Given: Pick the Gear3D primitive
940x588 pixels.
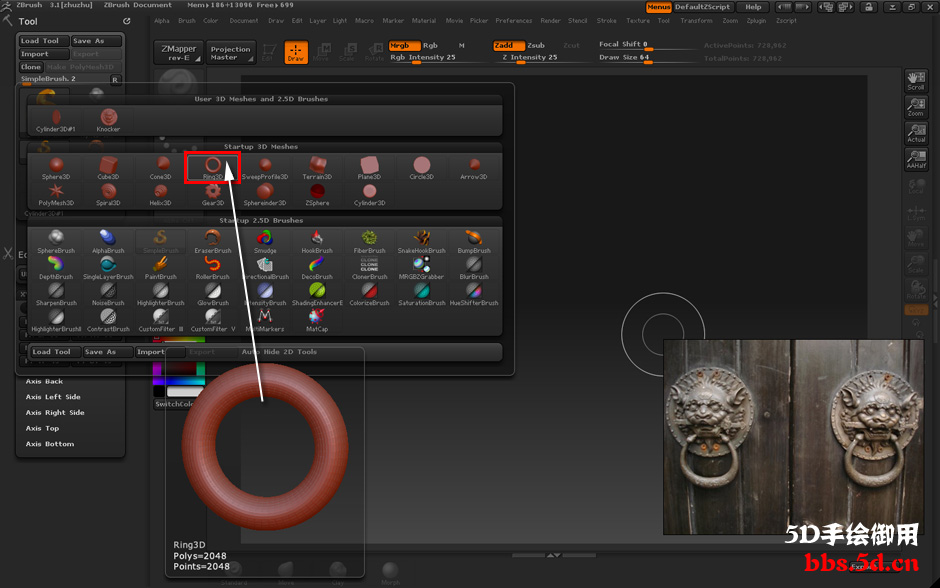Looking at the screenshot, I should [213, 194].
